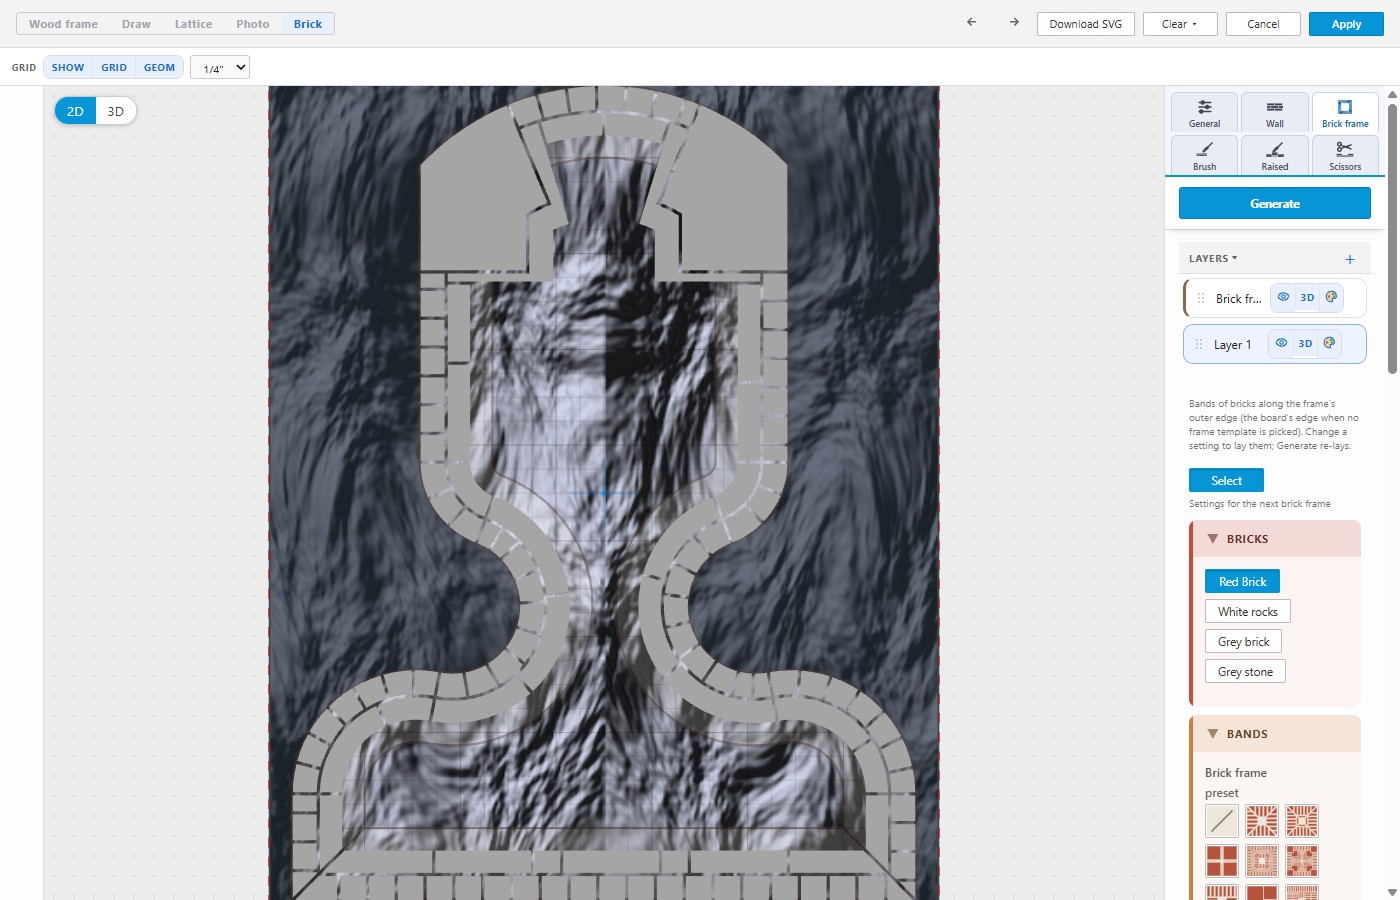Redo with the right arrow icon
This screenshot has height=900, width=1400.
coord(1014,22)
